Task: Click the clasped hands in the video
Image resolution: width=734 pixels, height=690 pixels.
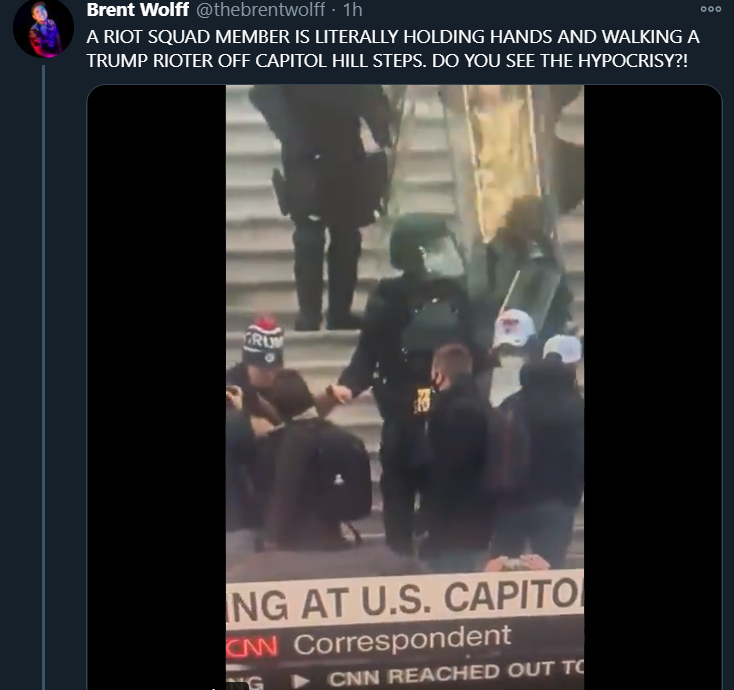Action: tap(339, 393)
